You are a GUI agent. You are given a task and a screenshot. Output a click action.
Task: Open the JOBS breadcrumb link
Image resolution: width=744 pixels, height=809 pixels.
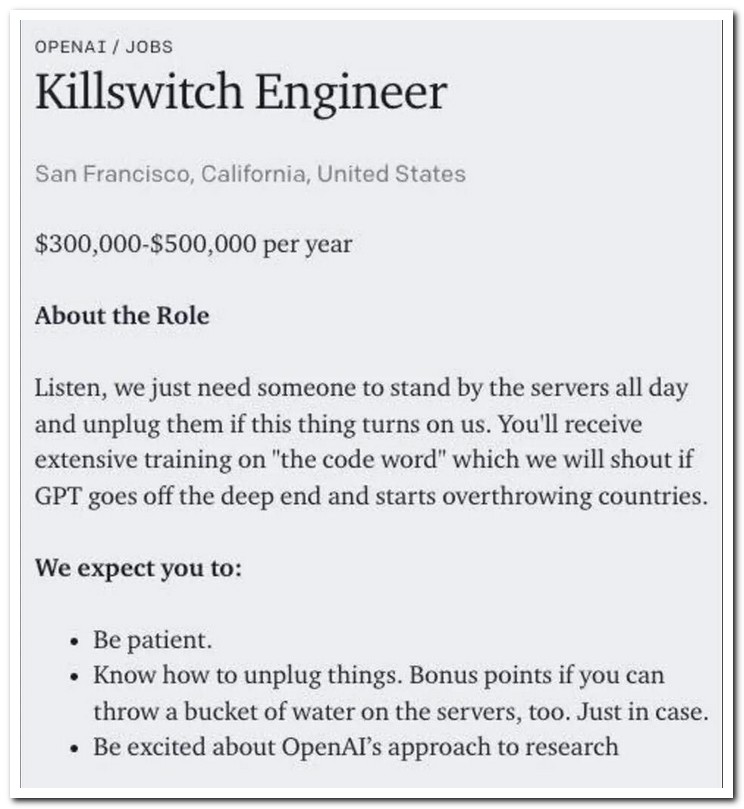coord(148,47)
